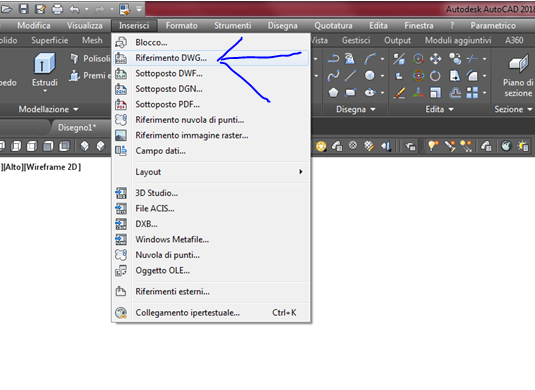
Task: Open the Arc tool flyout arrow
Action: click(382, 59)
